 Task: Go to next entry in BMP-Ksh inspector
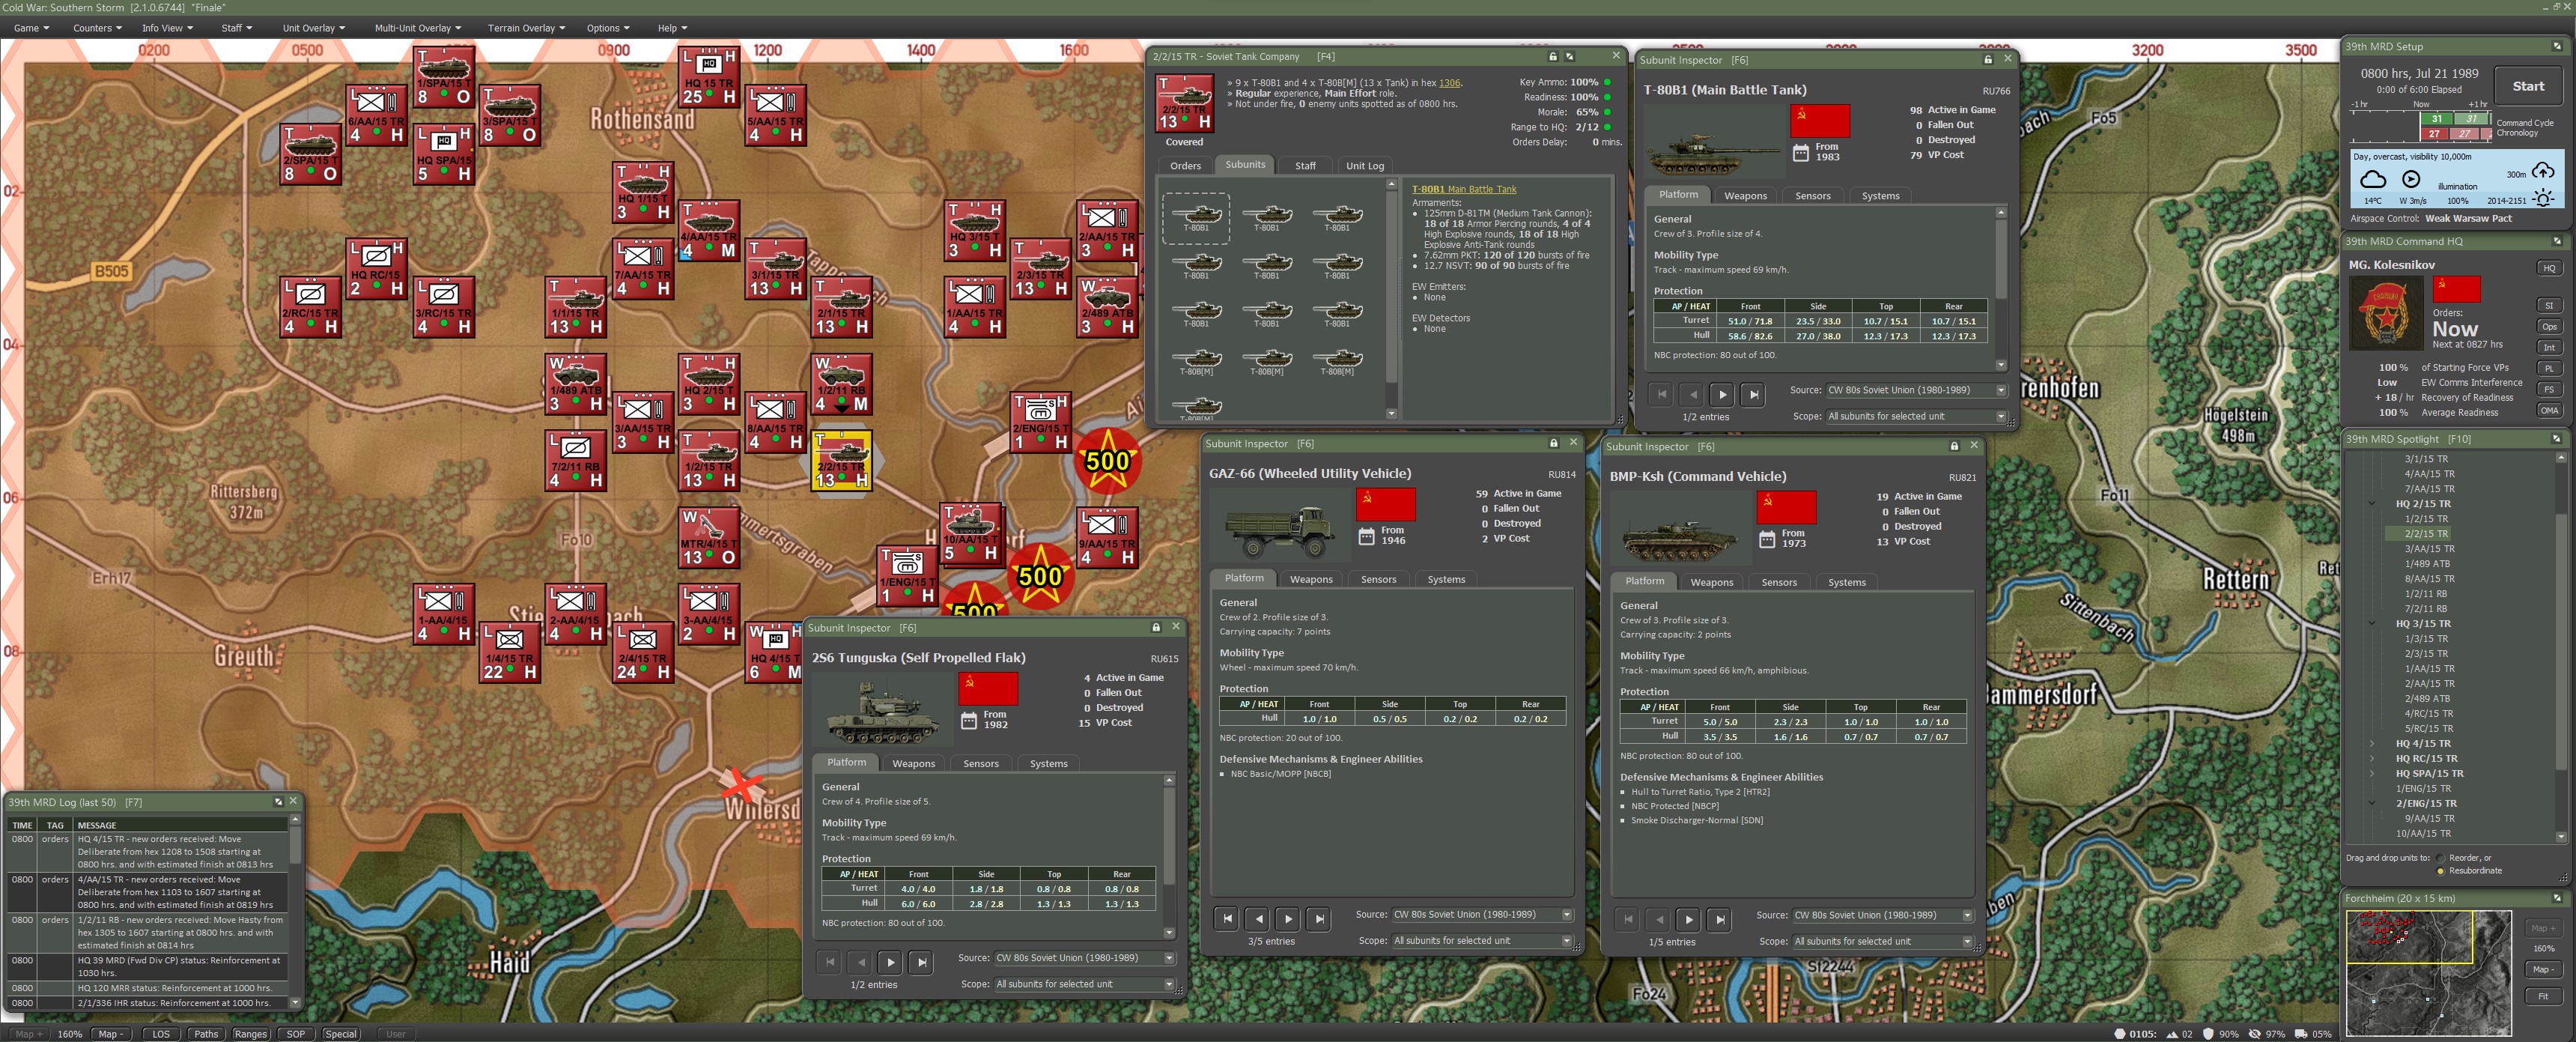coord(1688,919)
